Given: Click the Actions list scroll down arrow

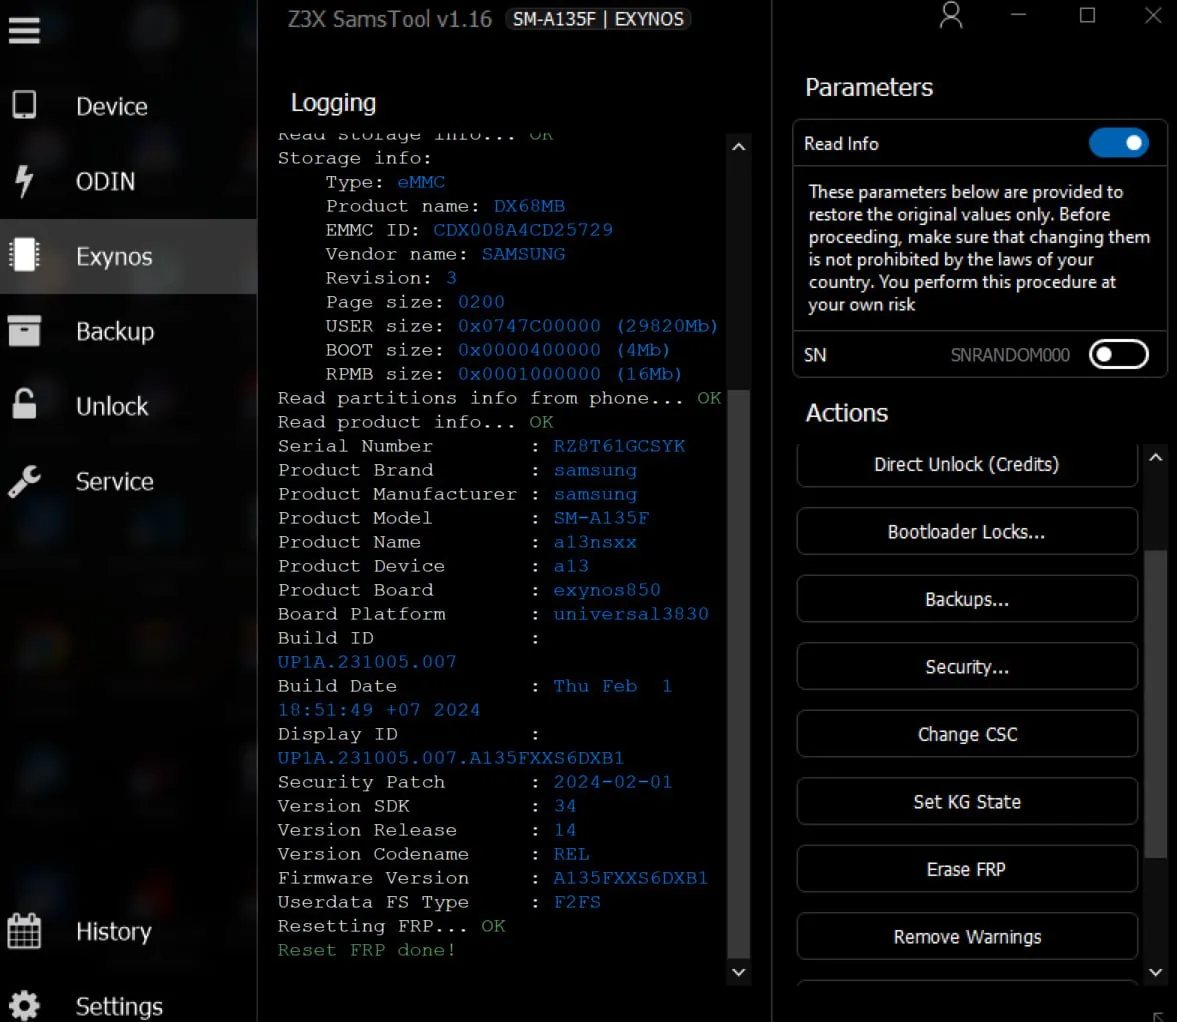Looking at the screenshot, I should pos(1156,972).
